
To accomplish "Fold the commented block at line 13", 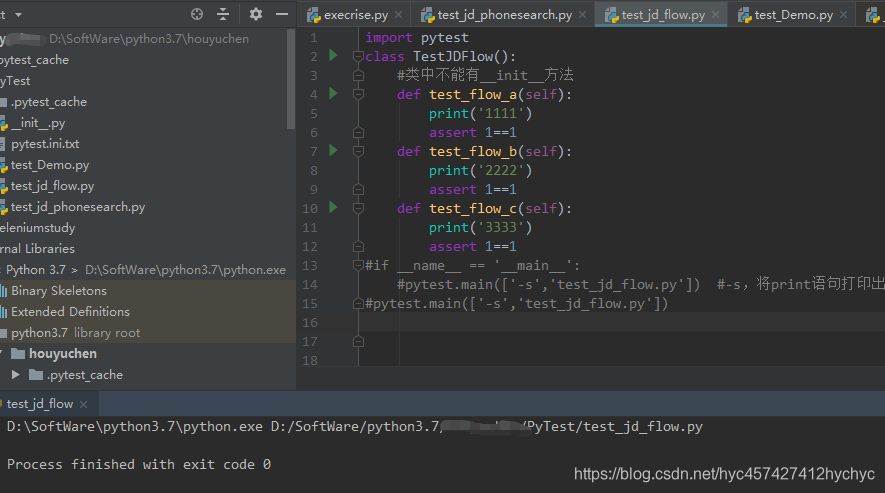I will (358, 265).
